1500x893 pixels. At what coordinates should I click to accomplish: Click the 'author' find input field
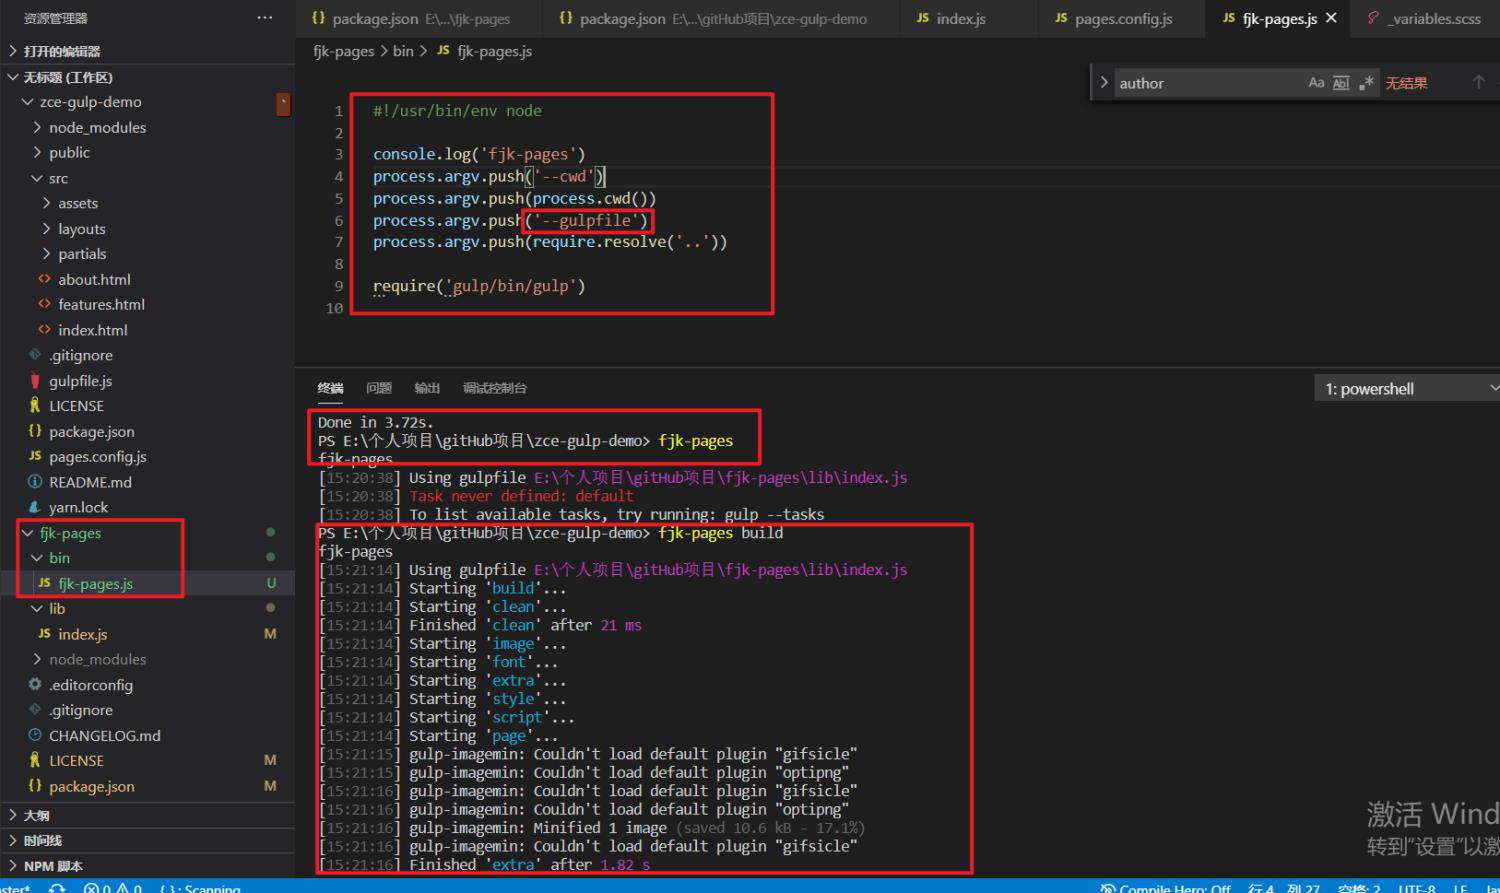(1208, 83)
